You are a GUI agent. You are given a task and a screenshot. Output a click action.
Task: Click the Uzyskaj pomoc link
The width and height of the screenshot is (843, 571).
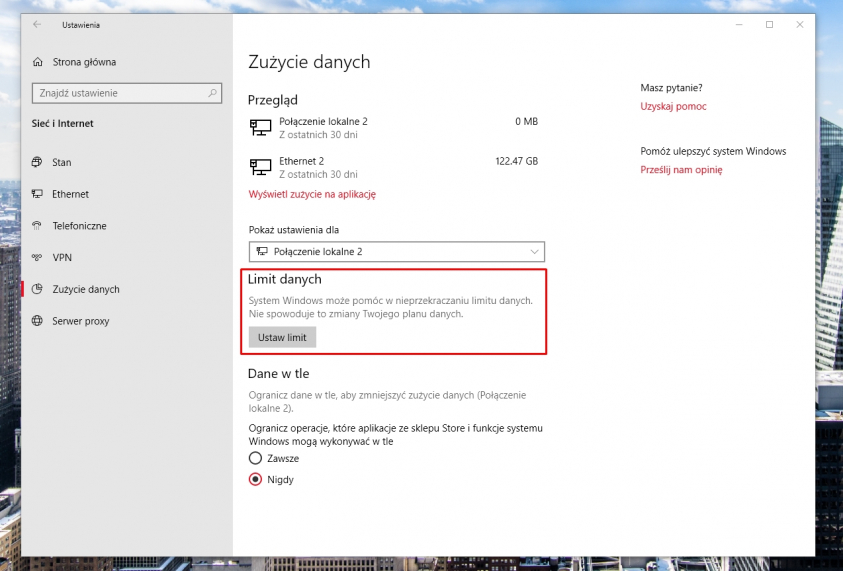pyautogui.click(x=673, y=106)
